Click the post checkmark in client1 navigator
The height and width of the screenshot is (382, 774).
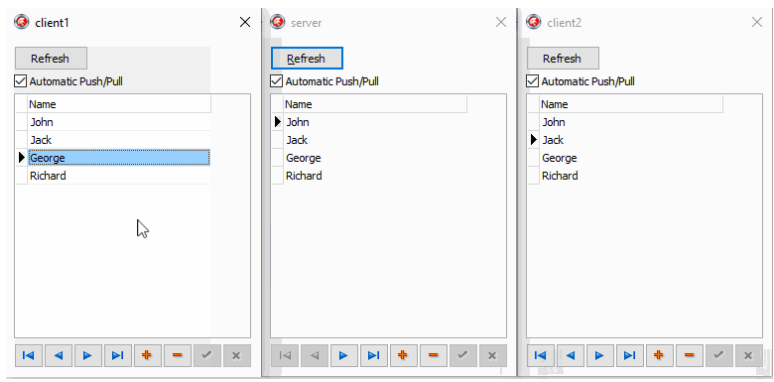207,355
